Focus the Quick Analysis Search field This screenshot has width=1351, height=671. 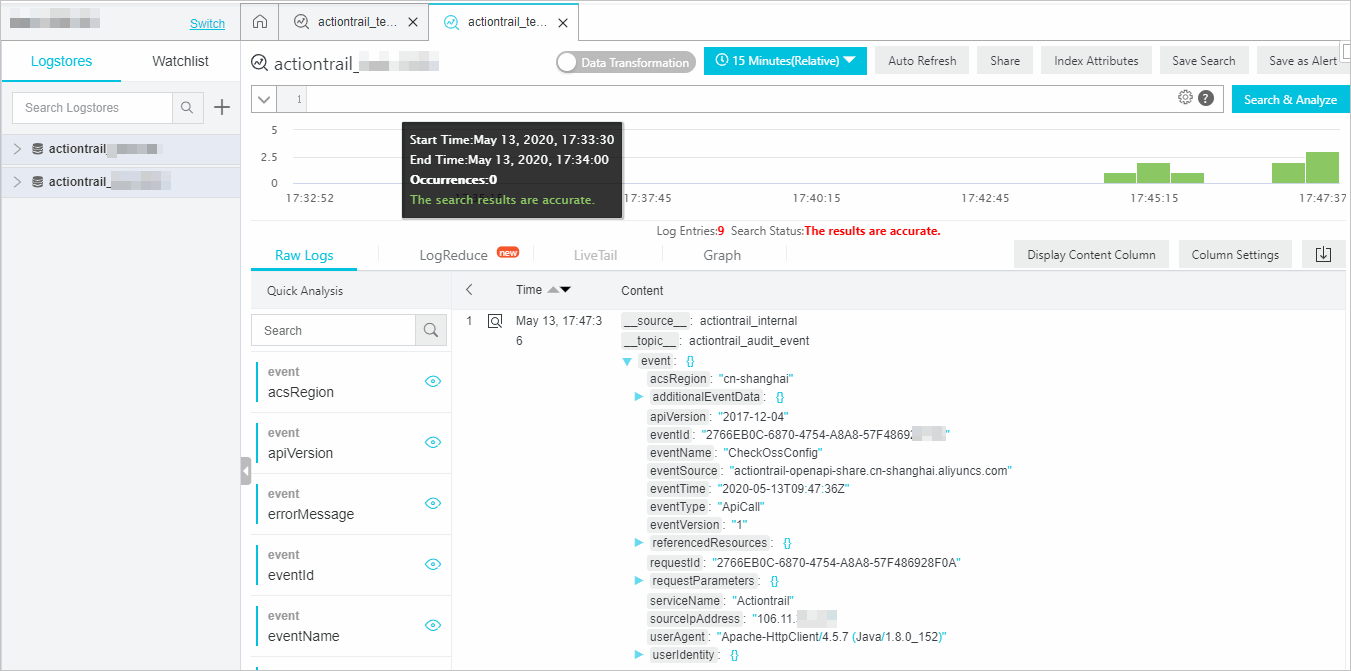pos(333,330)
